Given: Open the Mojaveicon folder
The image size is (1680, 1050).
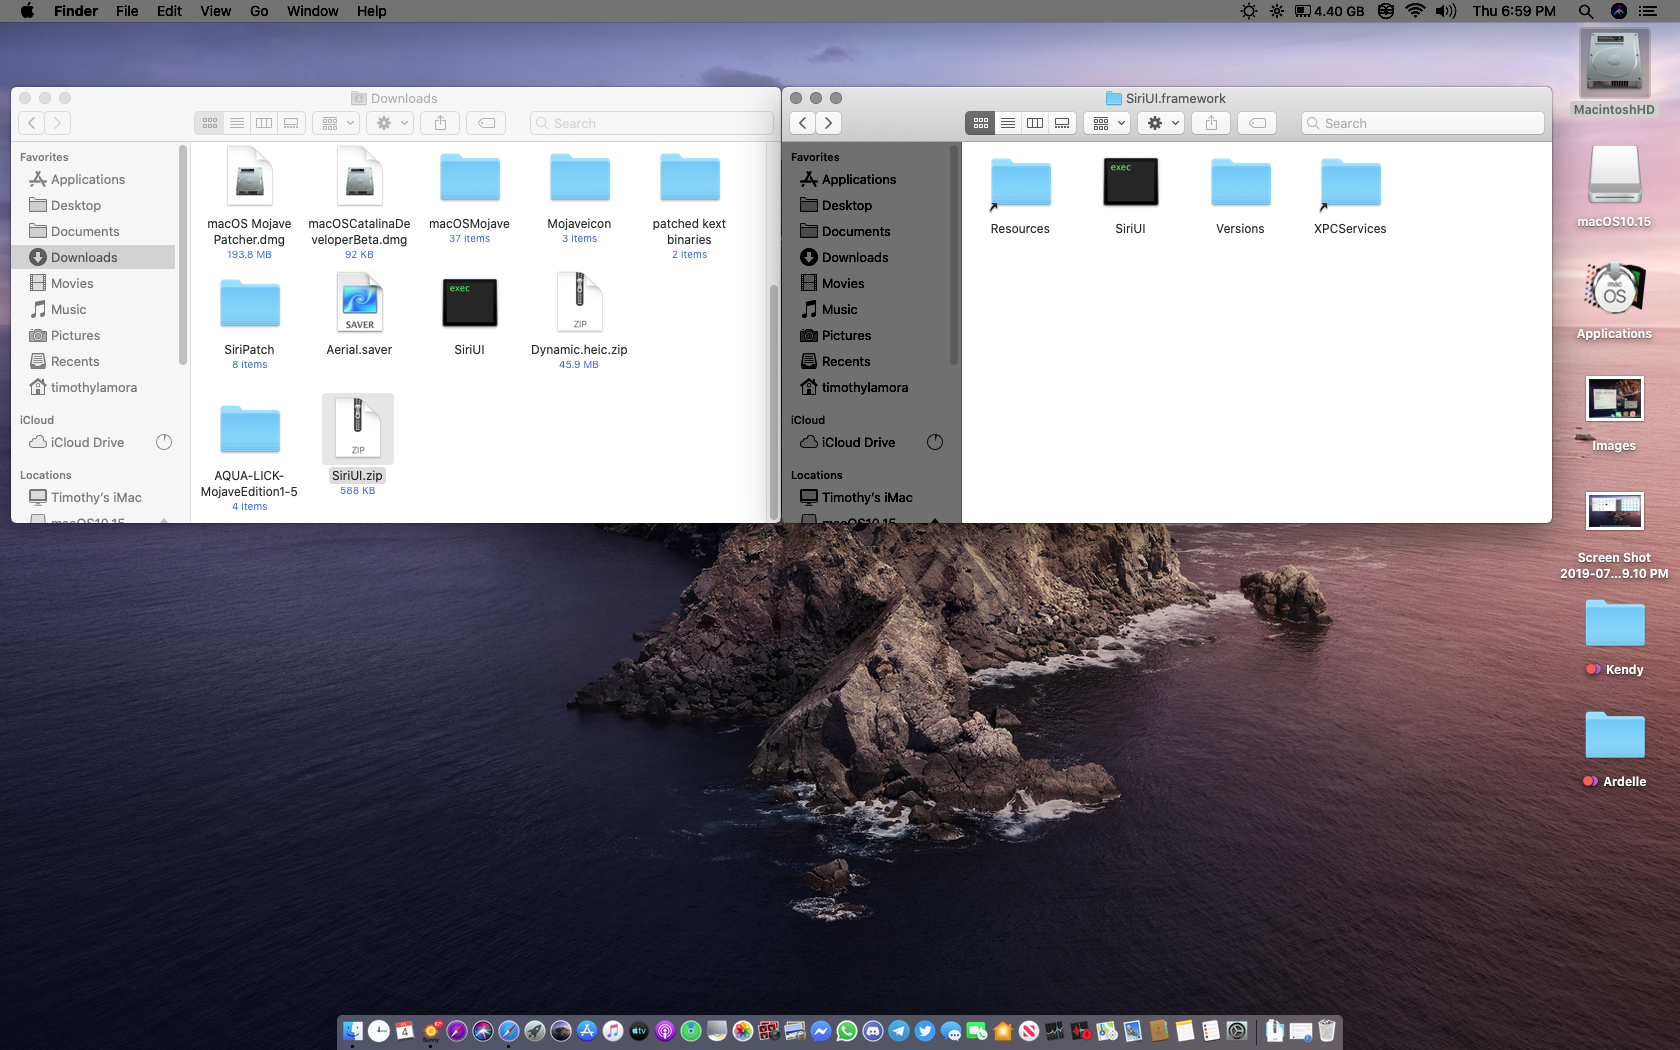Looking at the screenshot, I should click(579, 178).
